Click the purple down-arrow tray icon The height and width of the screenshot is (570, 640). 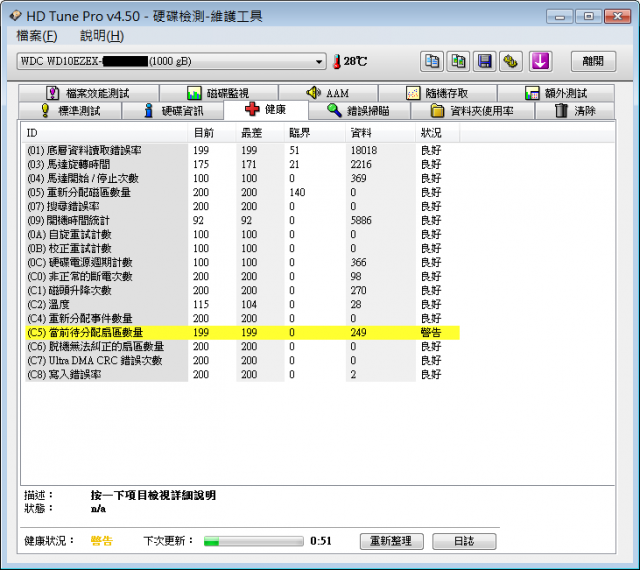[540, 62]
